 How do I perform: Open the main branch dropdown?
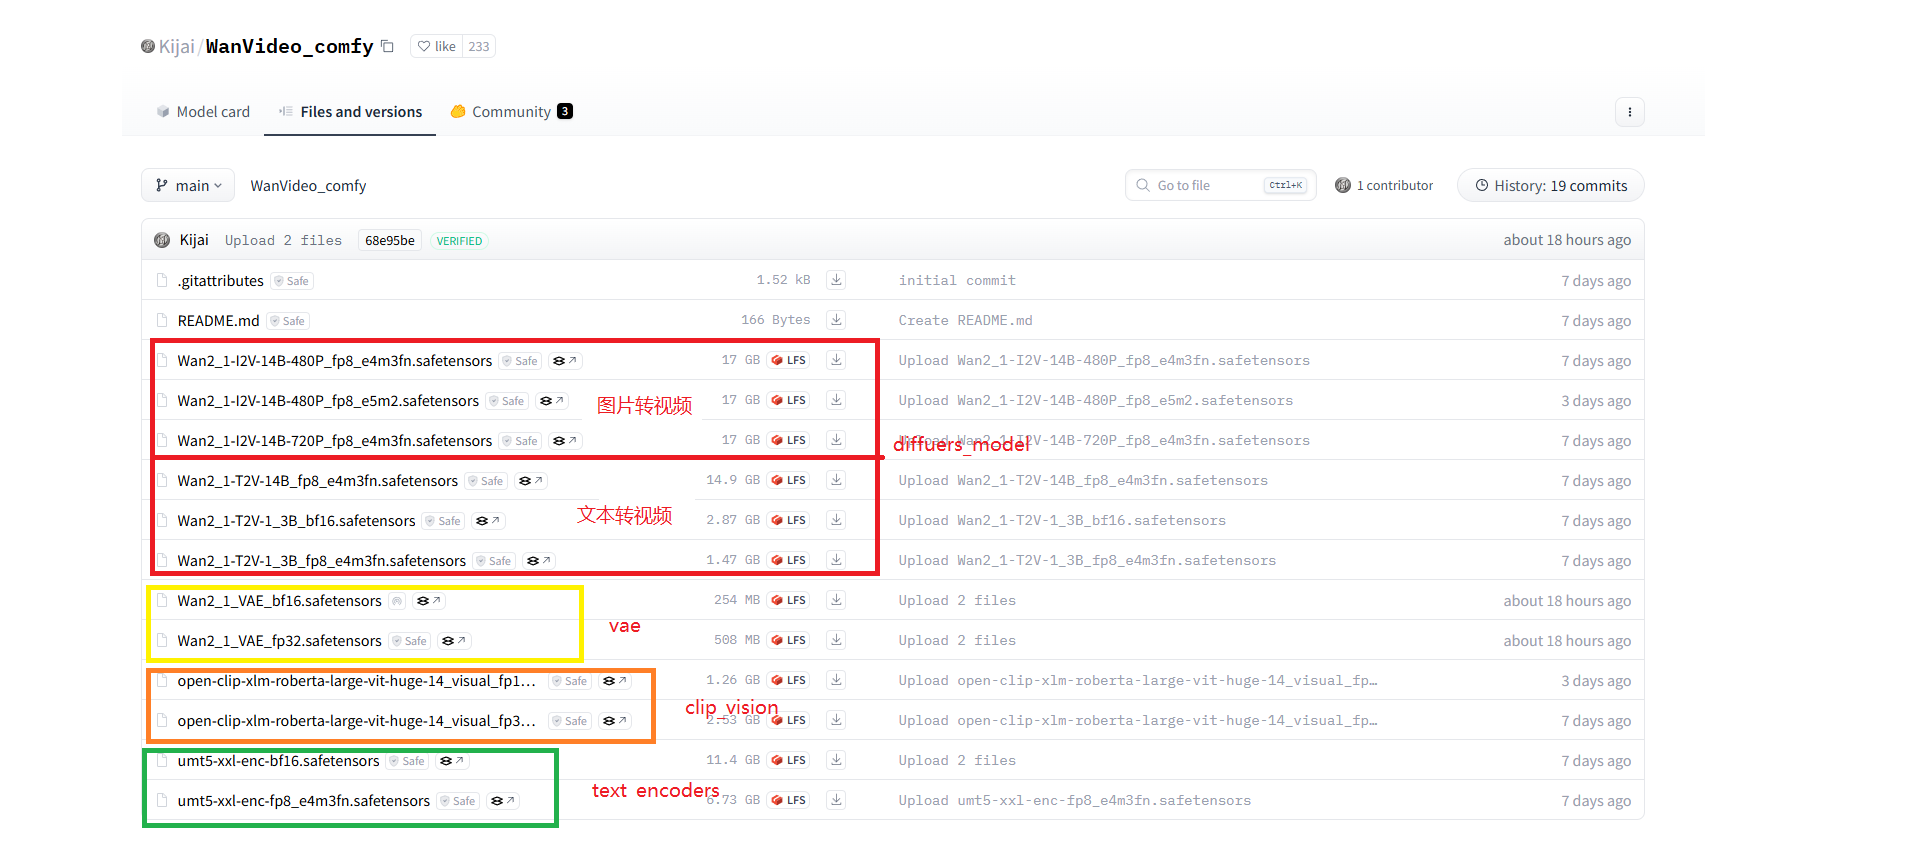tap(188, 186)
